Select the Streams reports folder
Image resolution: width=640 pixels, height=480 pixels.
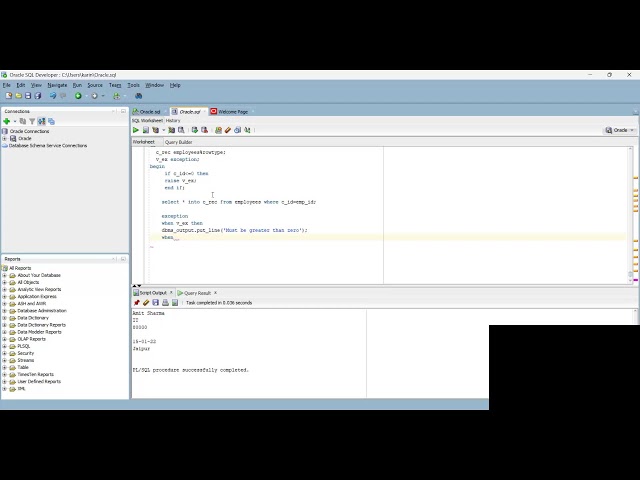click(26, 360)
